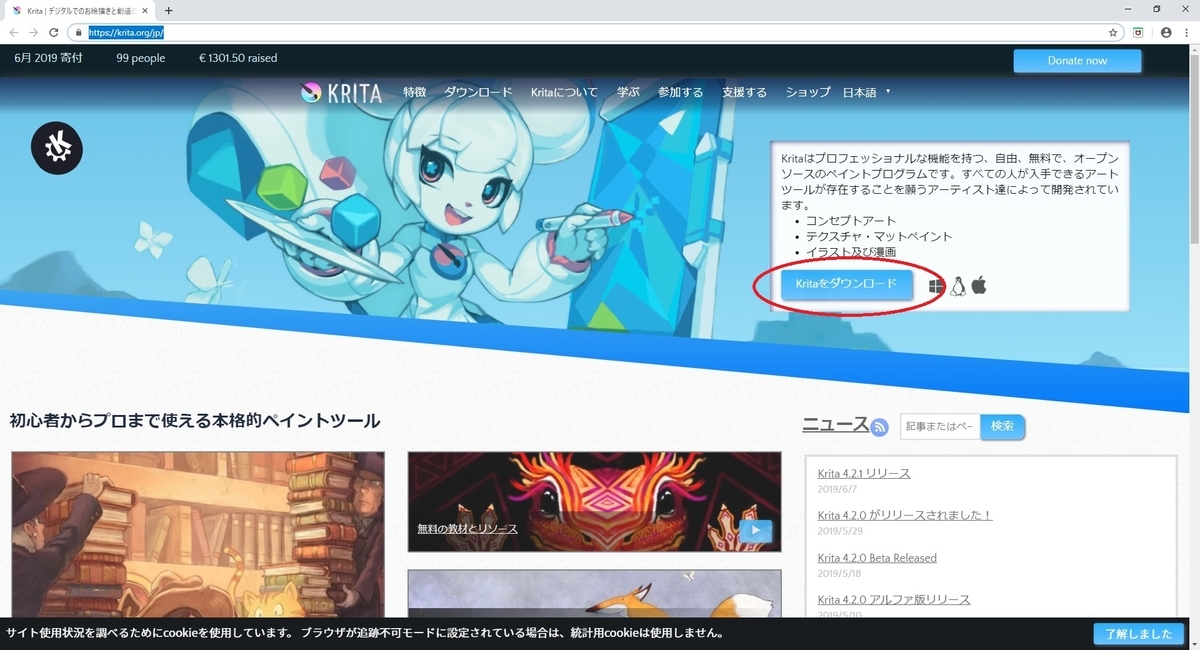Click the news search input field
Image resolution: width=1200 pixels, height=650 pixels.
[940, 427]
